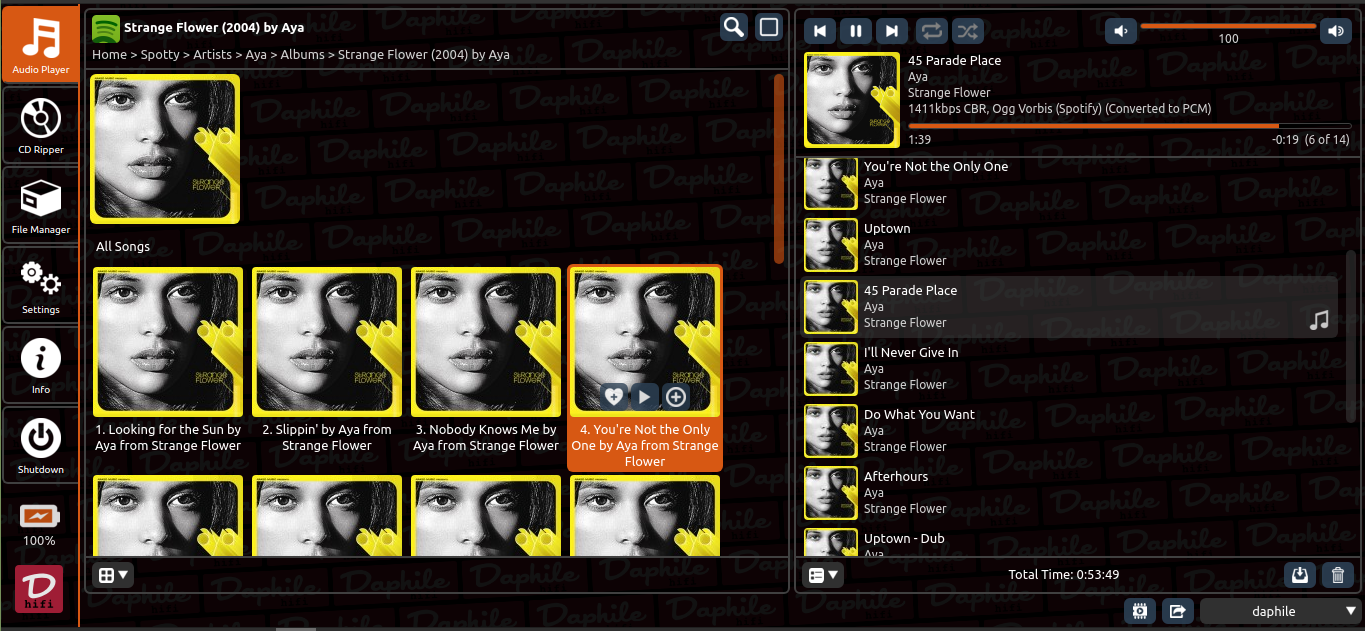
Task: Click the browser panel vertical scrollbar
Action: tap(779, 168)
